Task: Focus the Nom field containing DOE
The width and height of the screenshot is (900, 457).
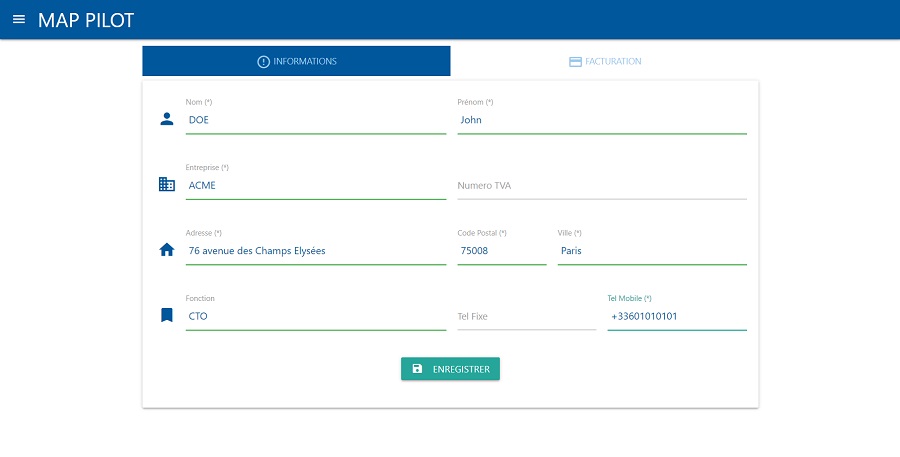Action: tap(315, 120)
